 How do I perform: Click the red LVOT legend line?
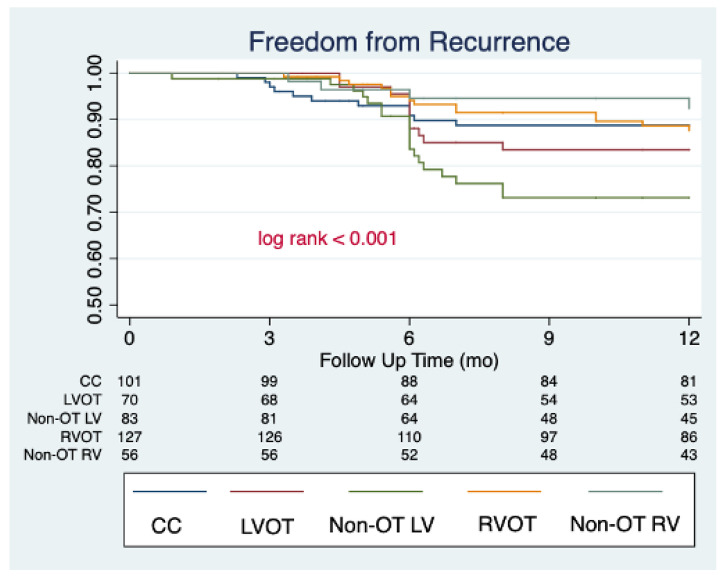click(x=267, y=491)
